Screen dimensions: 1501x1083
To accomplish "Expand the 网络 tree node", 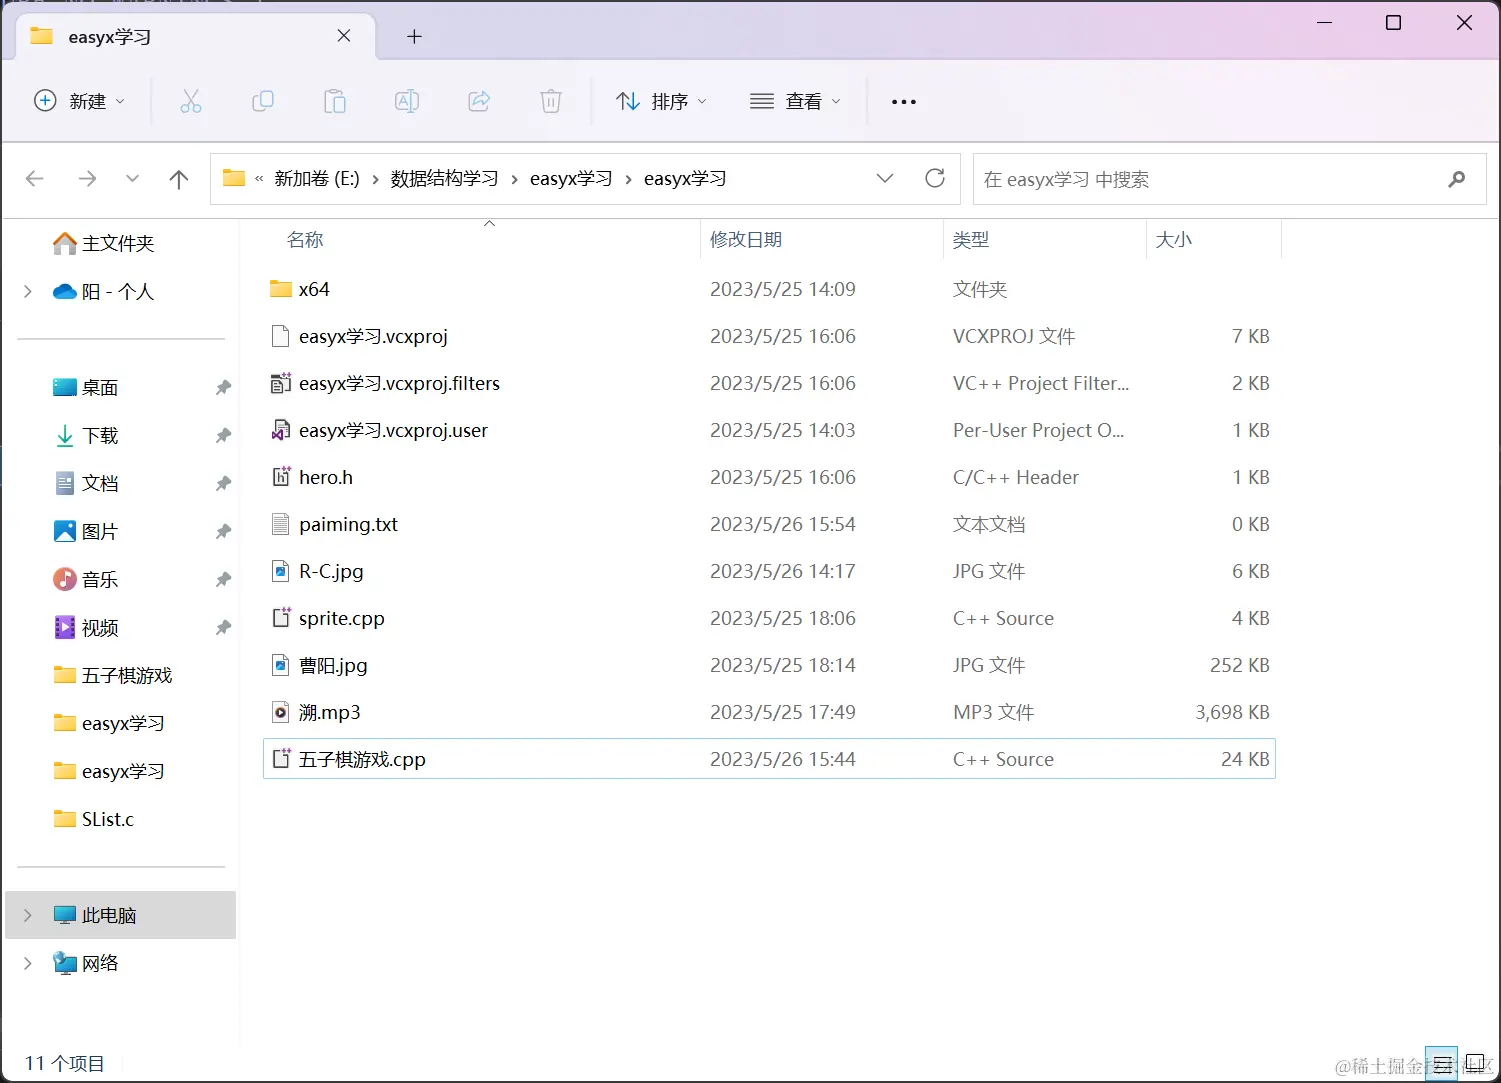I will [x=28, y=963].
